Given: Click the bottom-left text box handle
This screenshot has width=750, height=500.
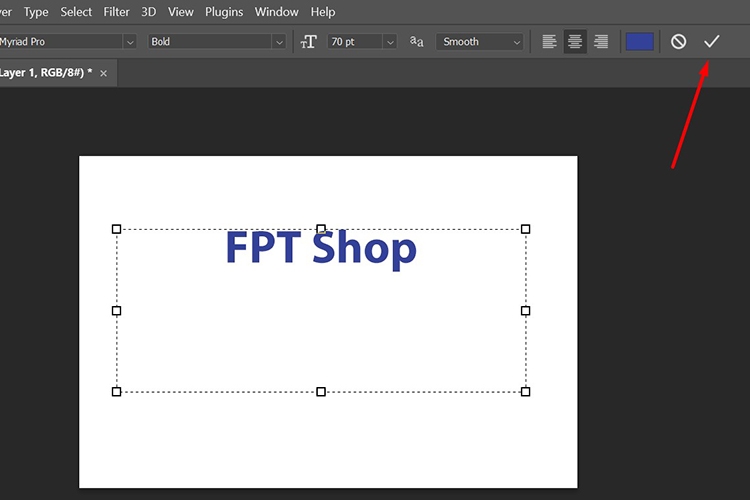Looking at the screenshot, I should point(116,392).
